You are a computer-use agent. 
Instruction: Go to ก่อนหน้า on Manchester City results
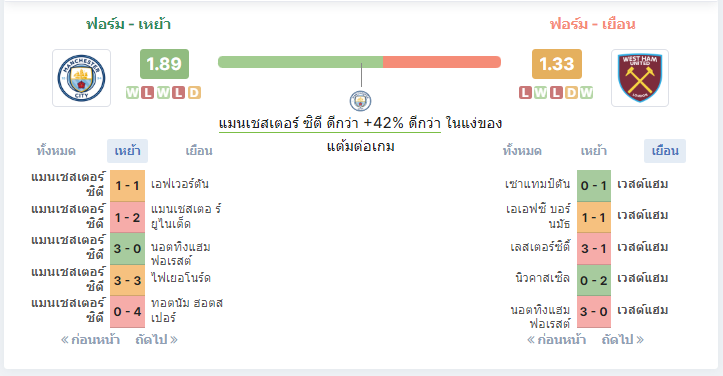point(90,340)
